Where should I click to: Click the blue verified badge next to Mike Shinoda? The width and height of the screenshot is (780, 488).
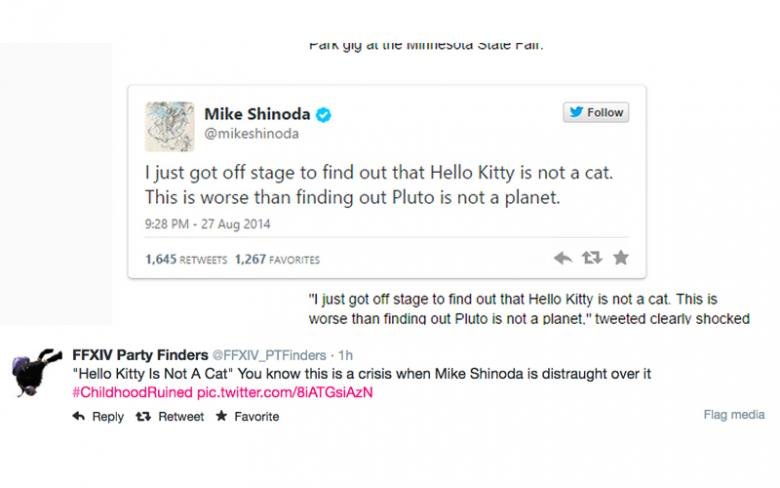[x=324, y=115]
